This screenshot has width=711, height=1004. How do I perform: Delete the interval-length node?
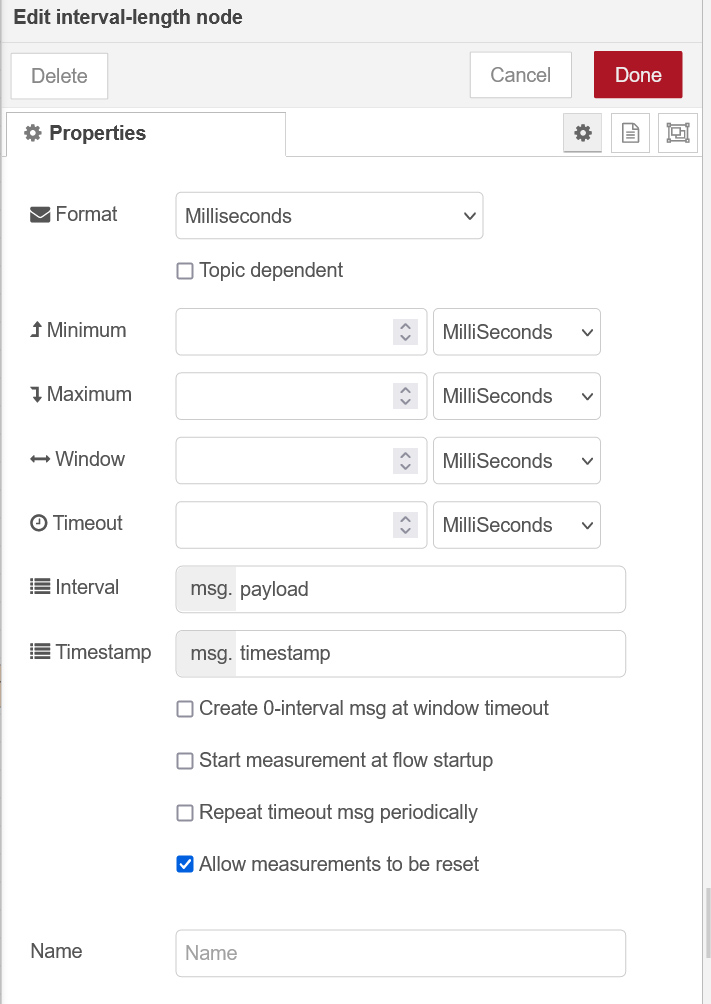click(x=59, y=76)
